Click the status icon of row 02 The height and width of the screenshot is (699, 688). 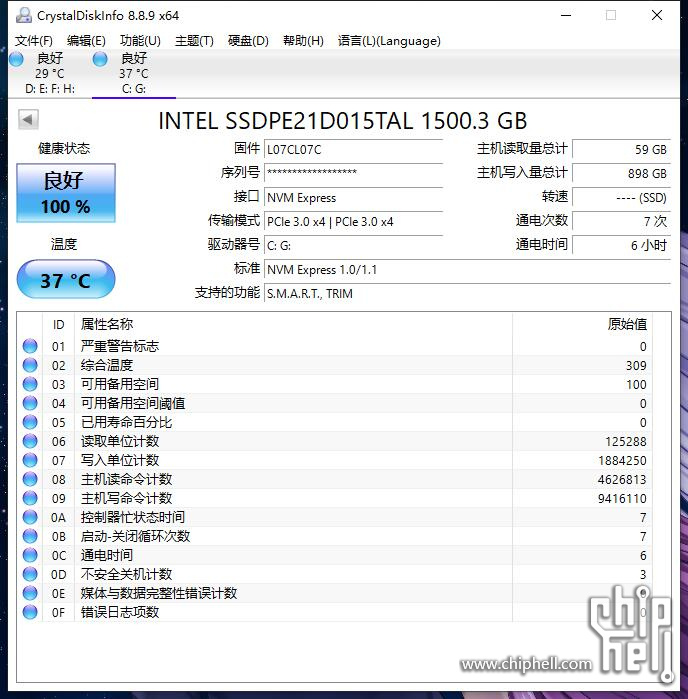point(30,365)
